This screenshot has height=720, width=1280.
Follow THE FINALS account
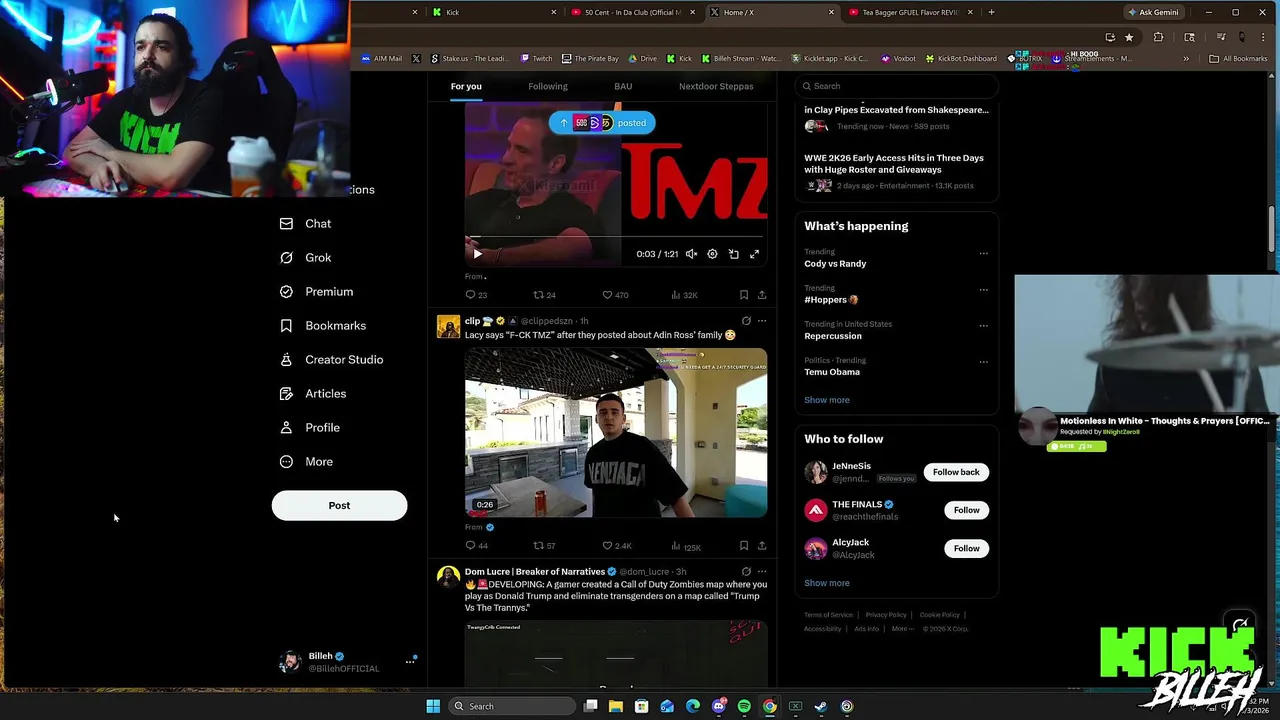pos(966,510)
